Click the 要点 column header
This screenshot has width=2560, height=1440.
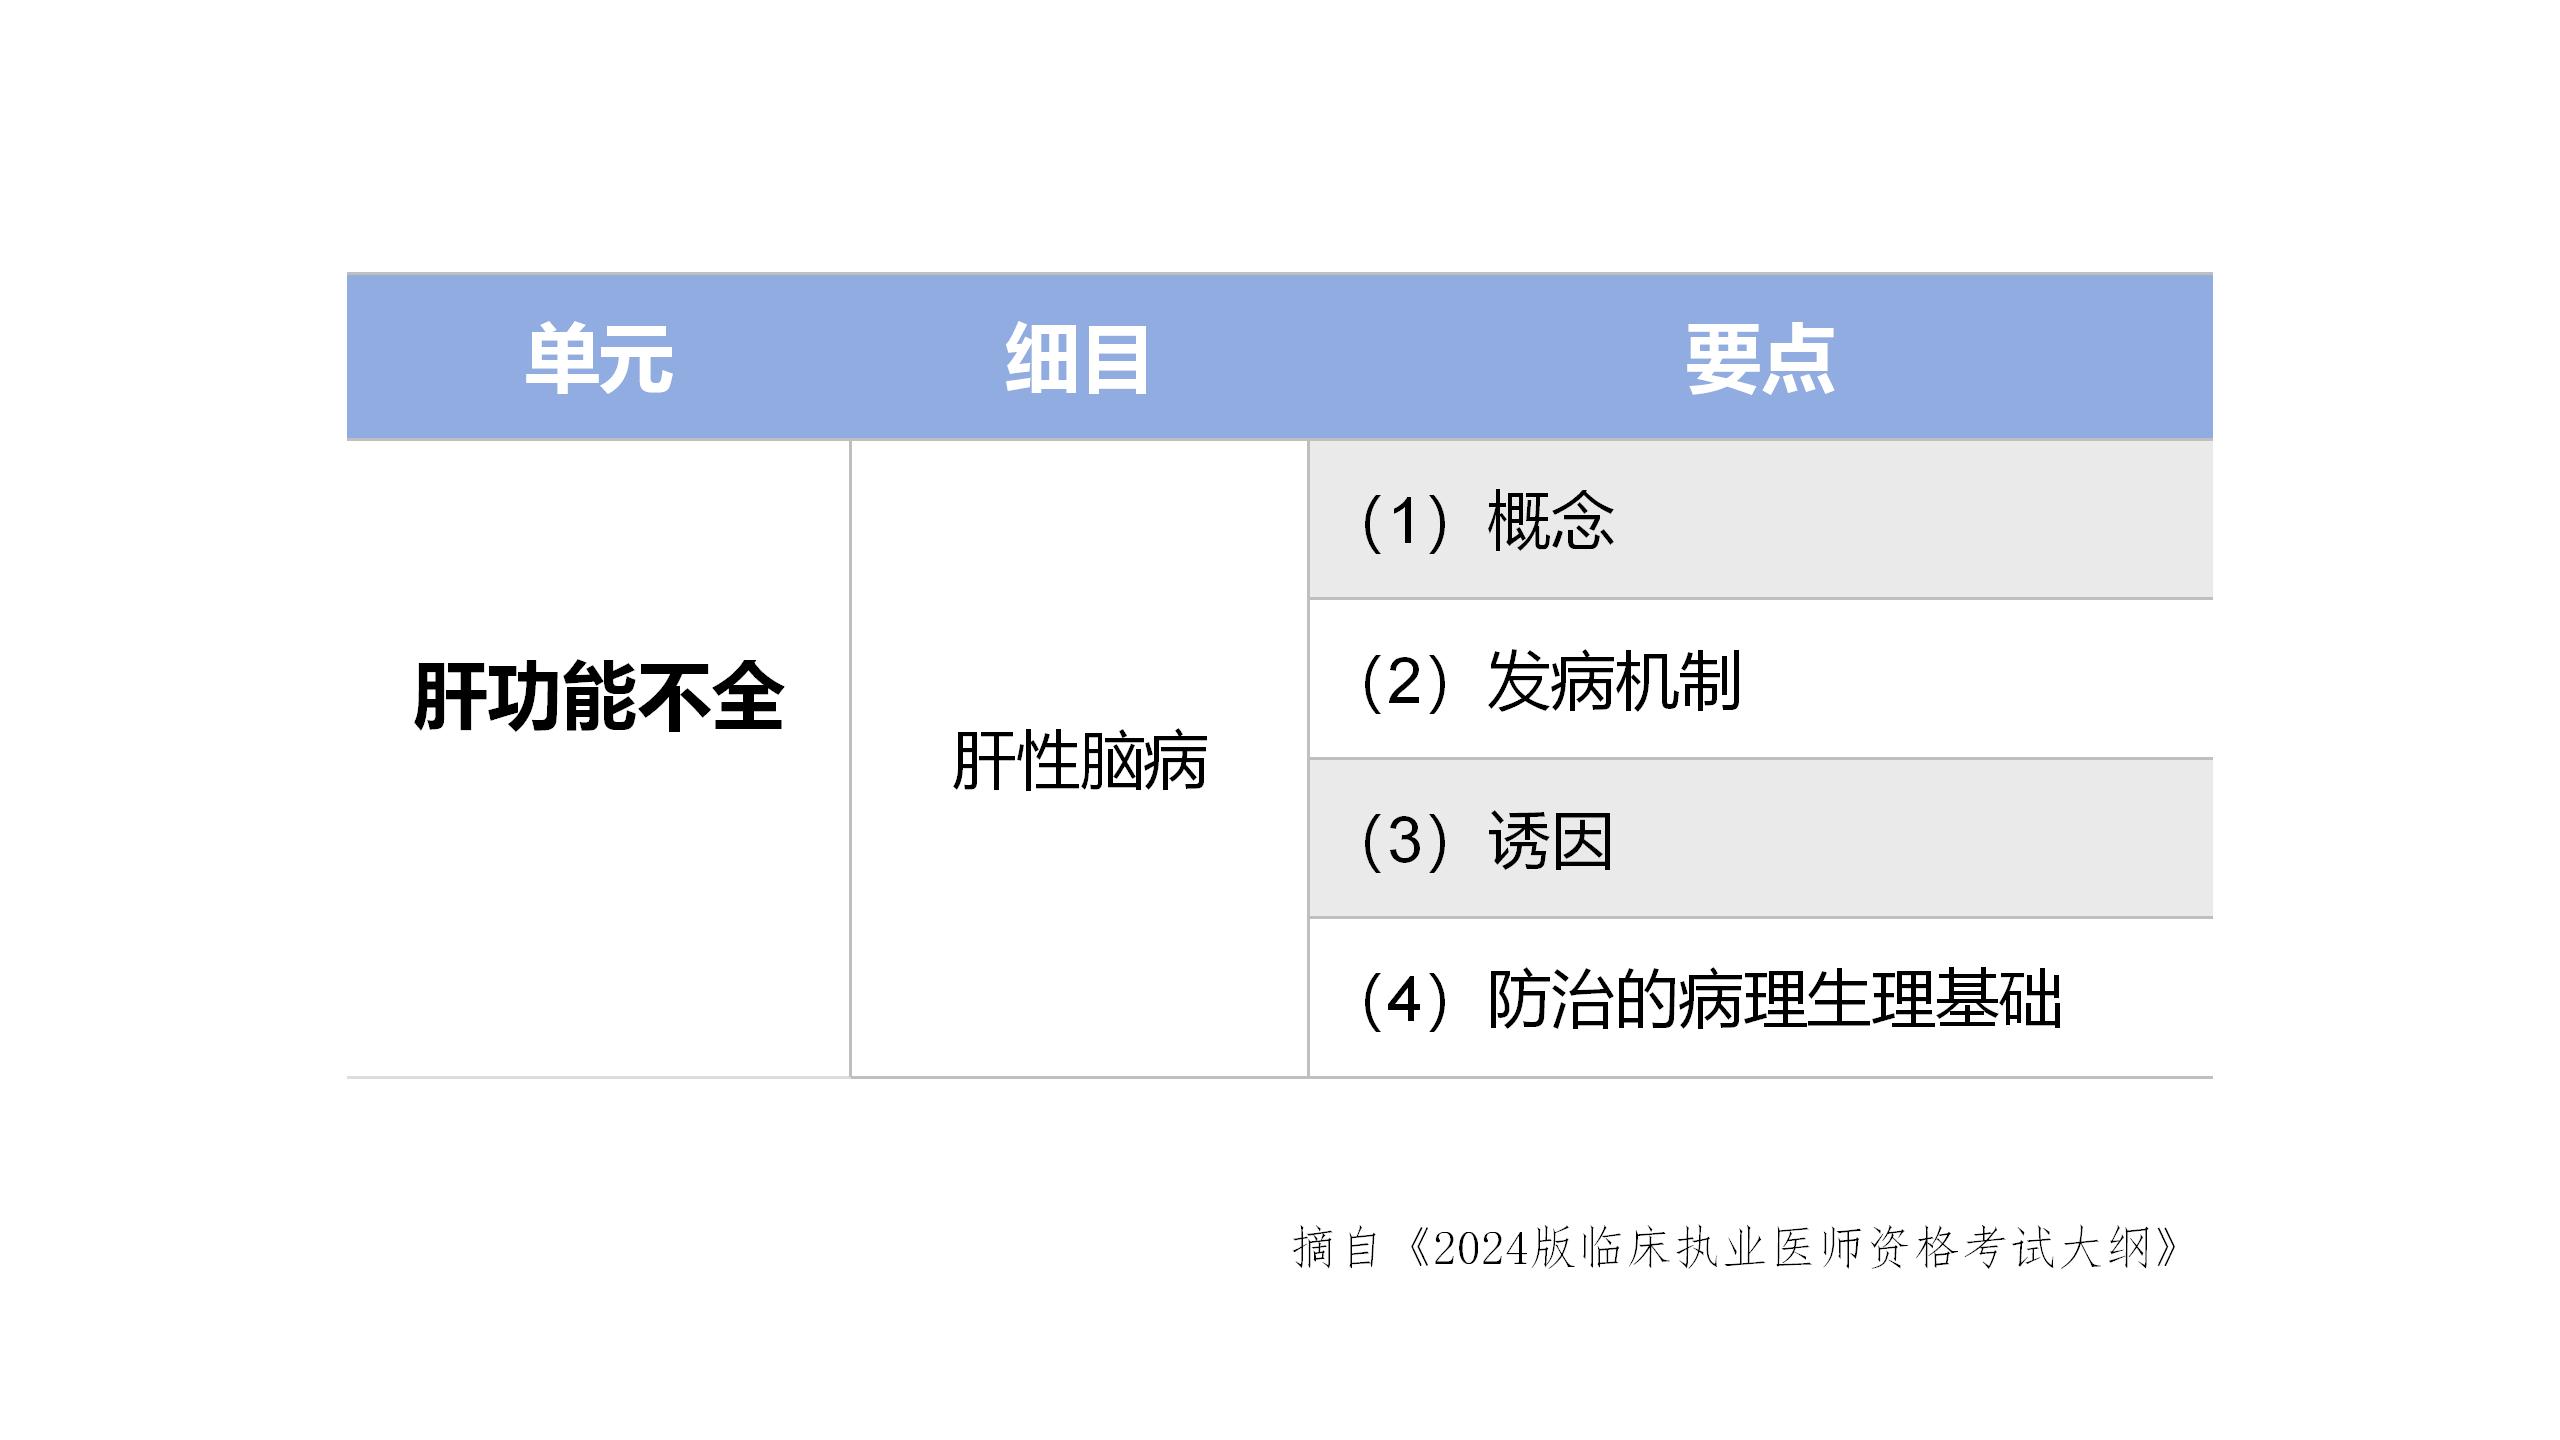click(1760, 359)
